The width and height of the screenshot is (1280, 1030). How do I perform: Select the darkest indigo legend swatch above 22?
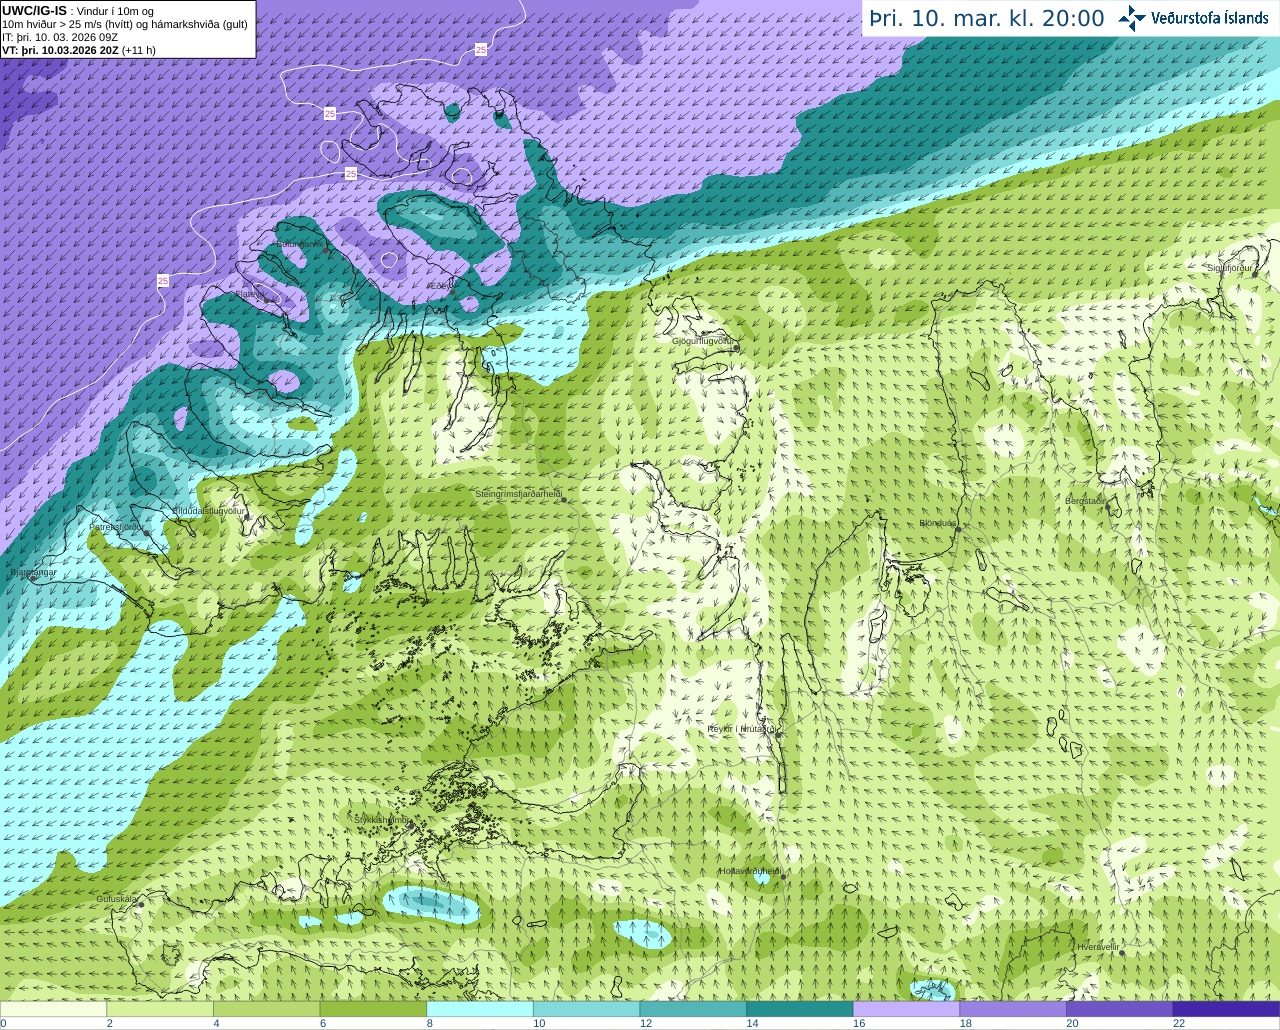tap(1226, 1009)
